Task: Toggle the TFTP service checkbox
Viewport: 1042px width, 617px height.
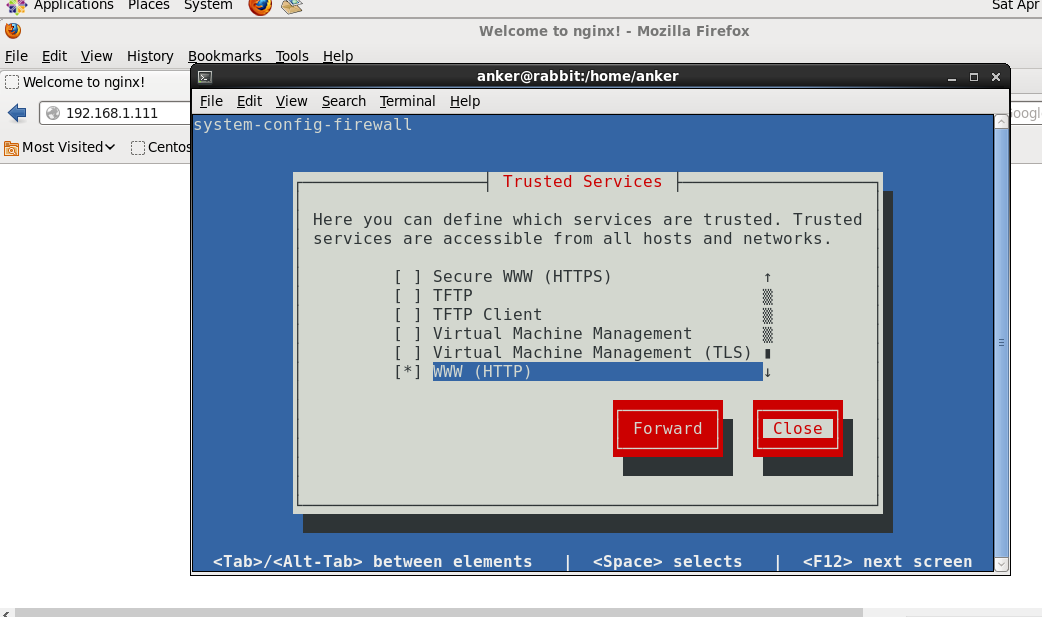Action: 407,296
